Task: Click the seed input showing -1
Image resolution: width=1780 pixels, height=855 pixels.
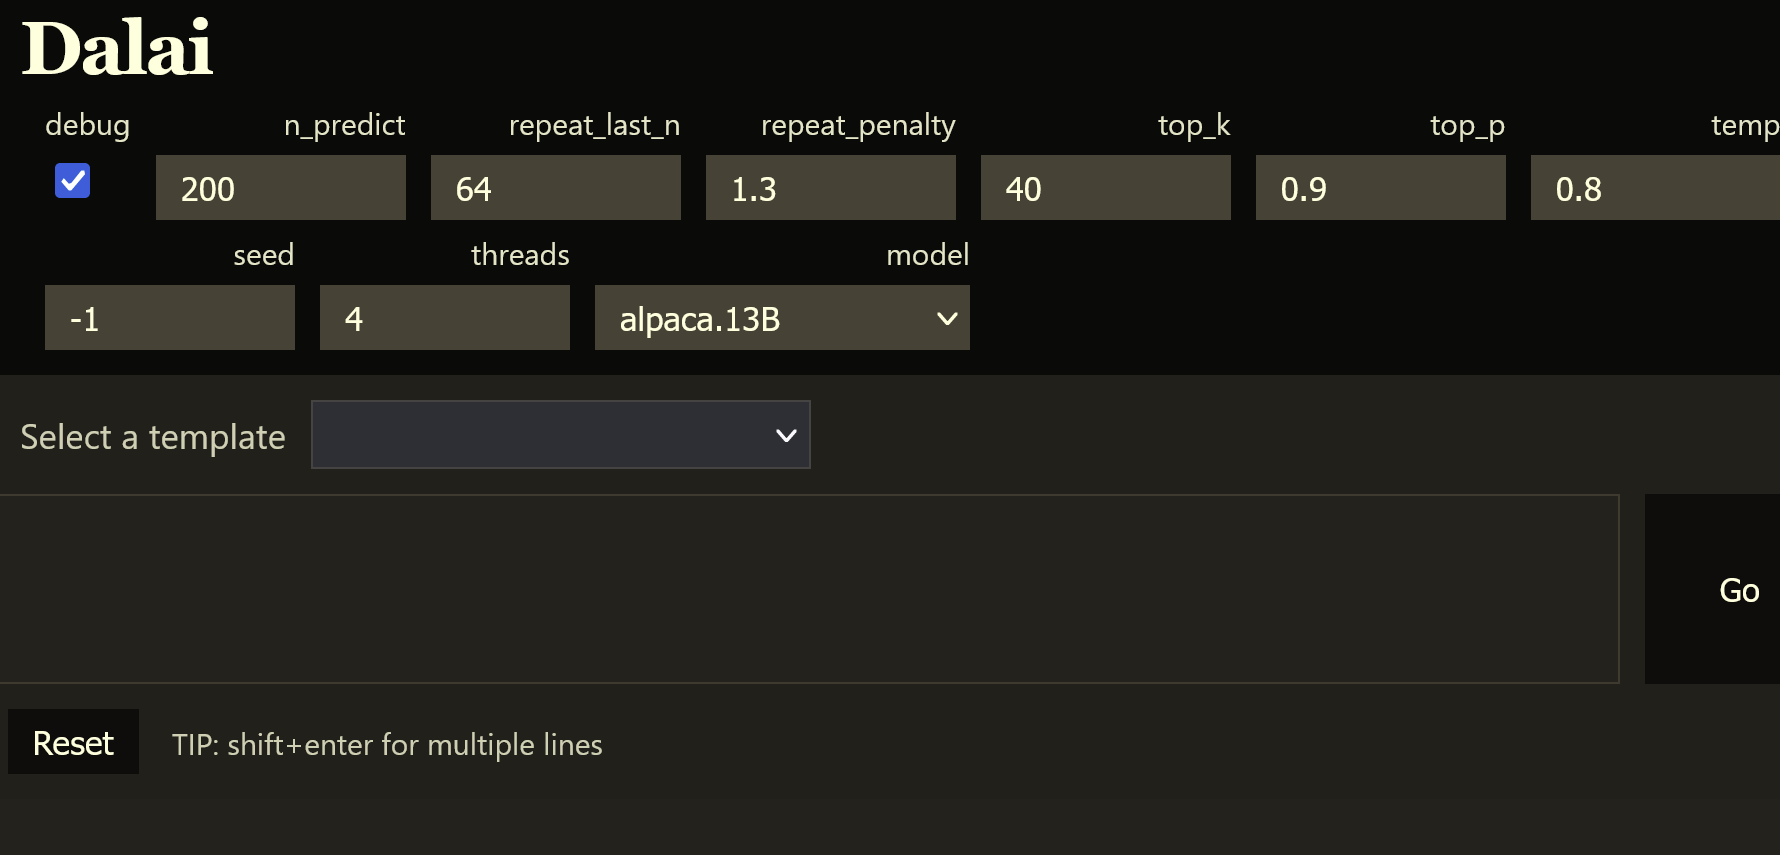Action: [169, 317]
